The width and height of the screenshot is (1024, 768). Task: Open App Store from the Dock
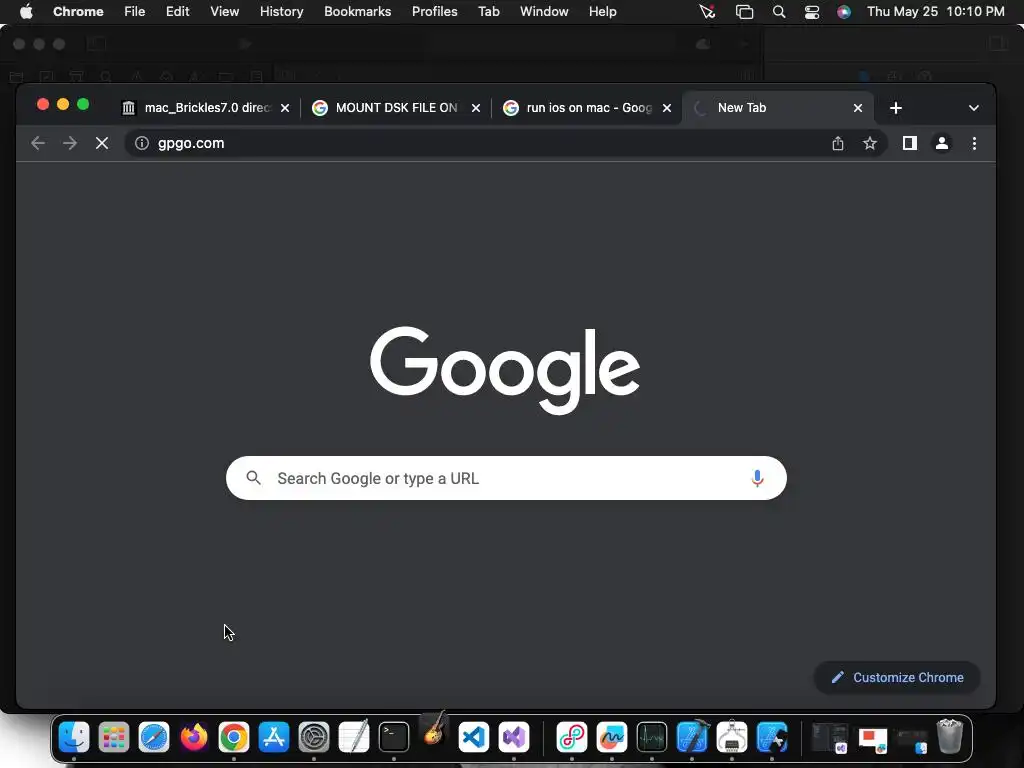pos(274,737)
